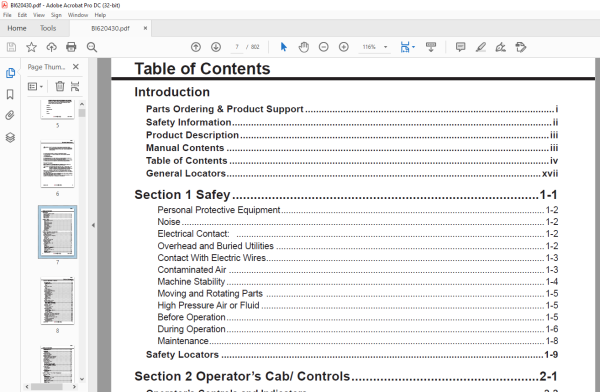Switch to the Tools tab
Screen dimensions: 600x392
pyautogui.click(x=48, y=28)
